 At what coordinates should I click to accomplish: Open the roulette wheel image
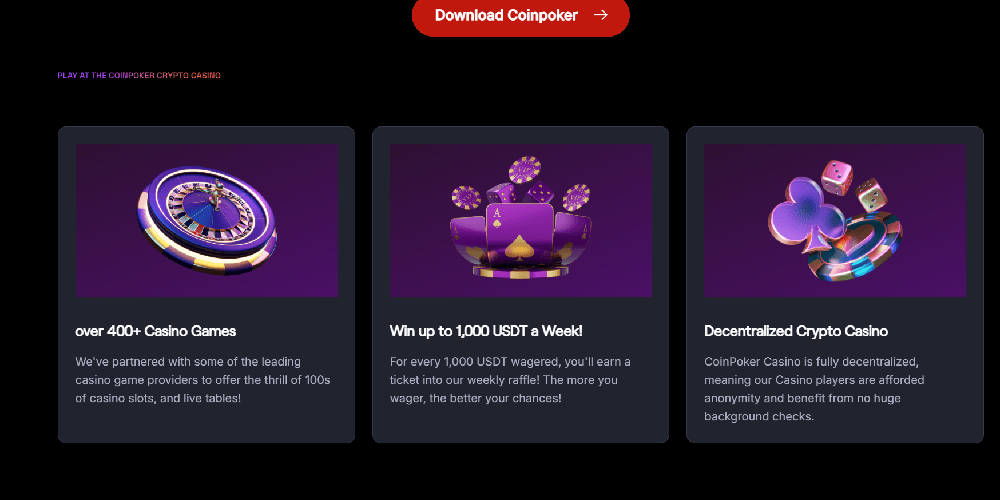(x=207, y=220)
